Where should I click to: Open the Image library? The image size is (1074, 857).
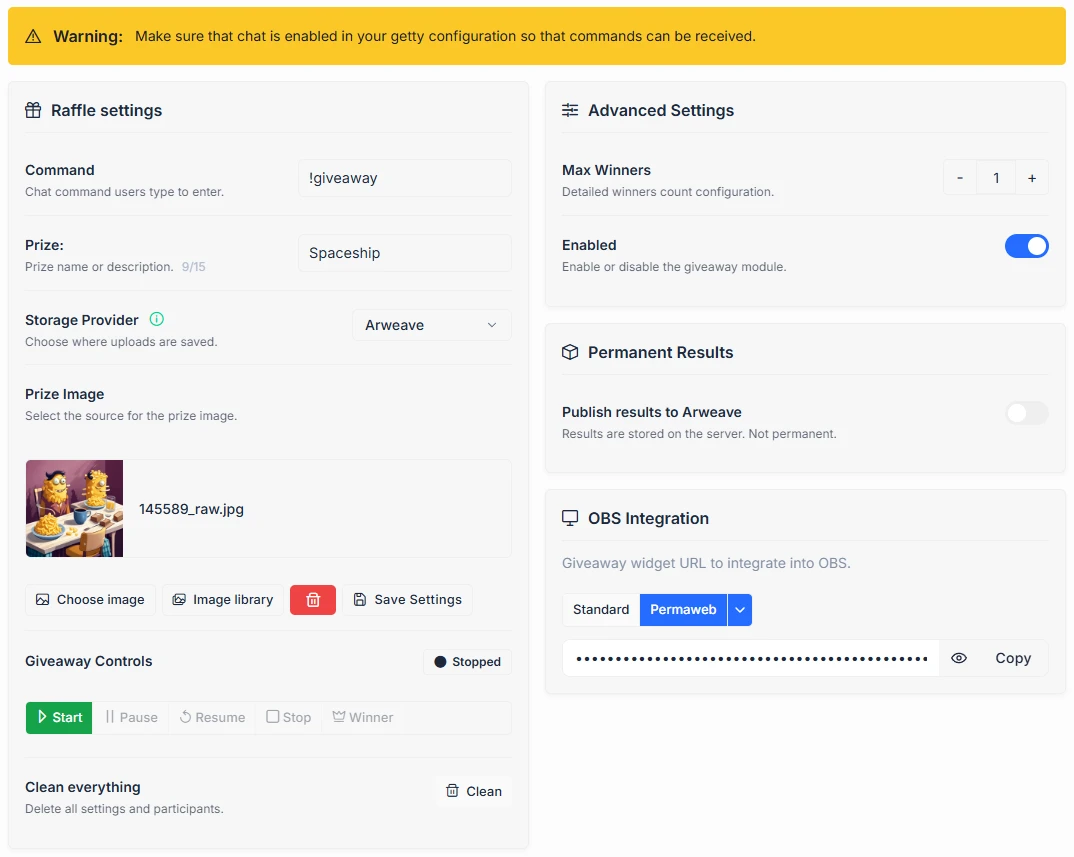point(223,599)
